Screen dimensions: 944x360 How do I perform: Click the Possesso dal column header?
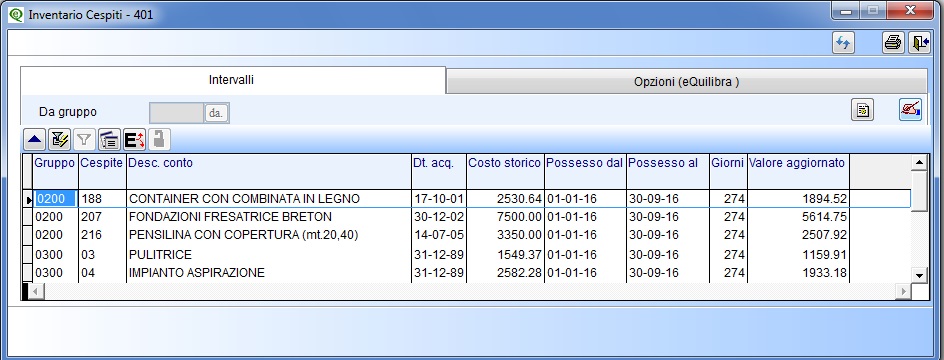pos(585,171)
